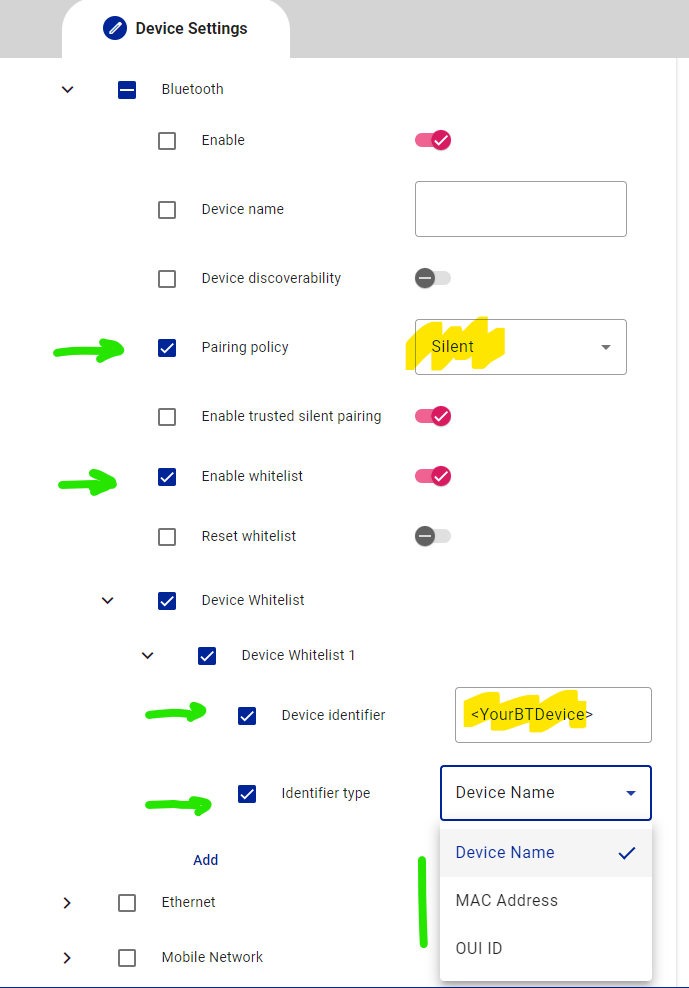
Task: Open the Pairing policy dropdown
Action: click(x=520, y=347)
